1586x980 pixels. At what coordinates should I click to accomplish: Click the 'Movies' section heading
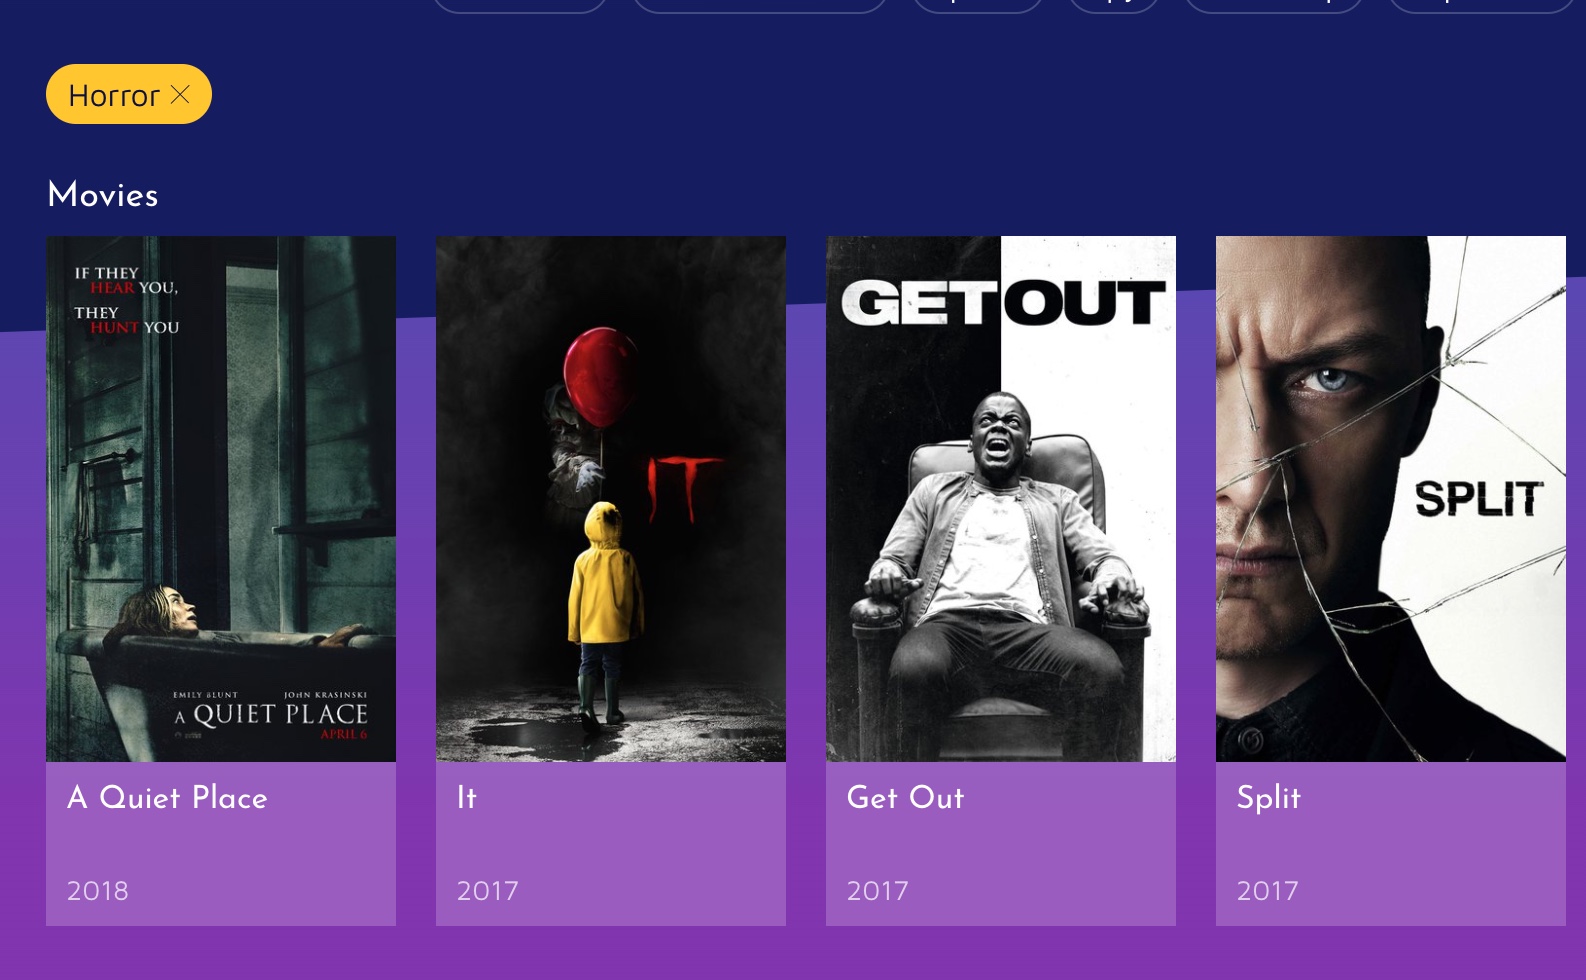103,195
